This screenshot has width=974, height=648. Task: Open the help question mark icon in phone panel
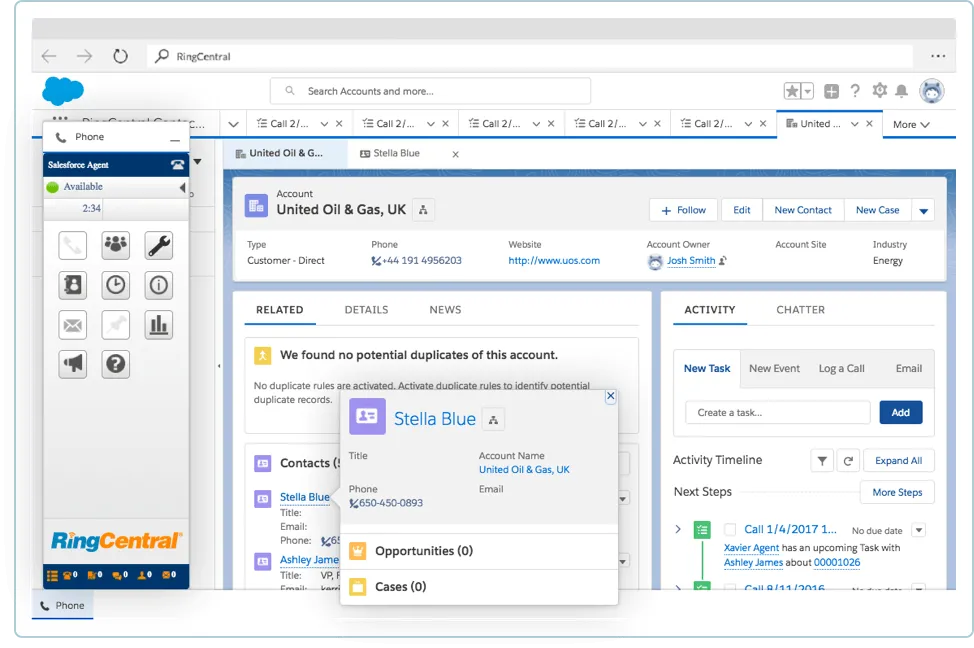click(116, 364)
